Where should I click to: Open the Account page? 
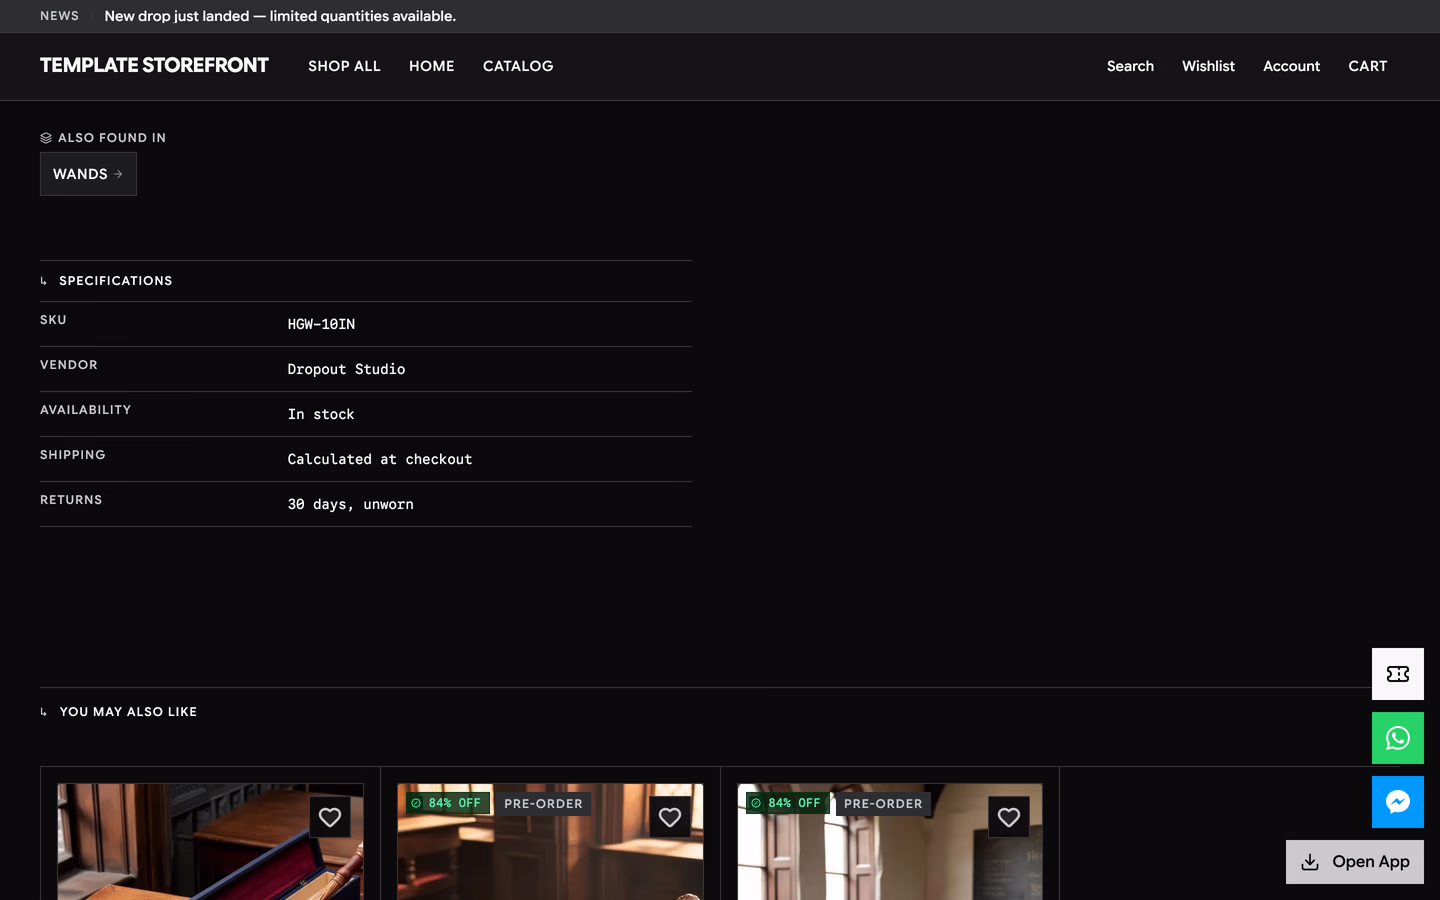tap(1291, 66)
